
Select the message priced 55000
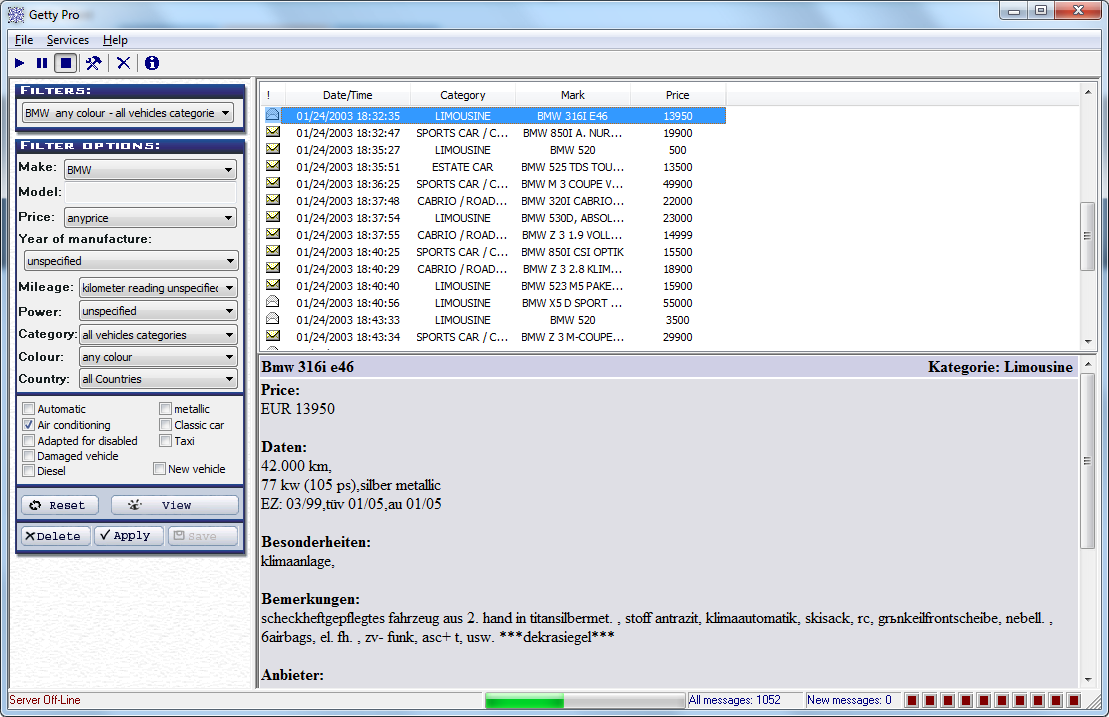pos(495,303)
